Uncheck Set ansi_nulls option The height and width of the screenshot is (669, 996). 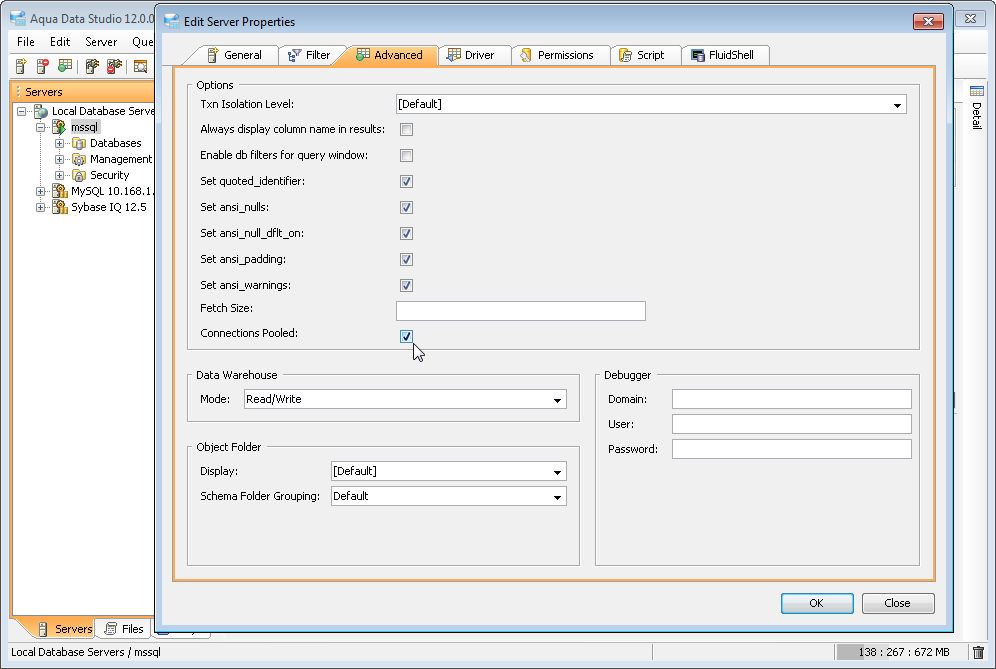coord(407,208)
